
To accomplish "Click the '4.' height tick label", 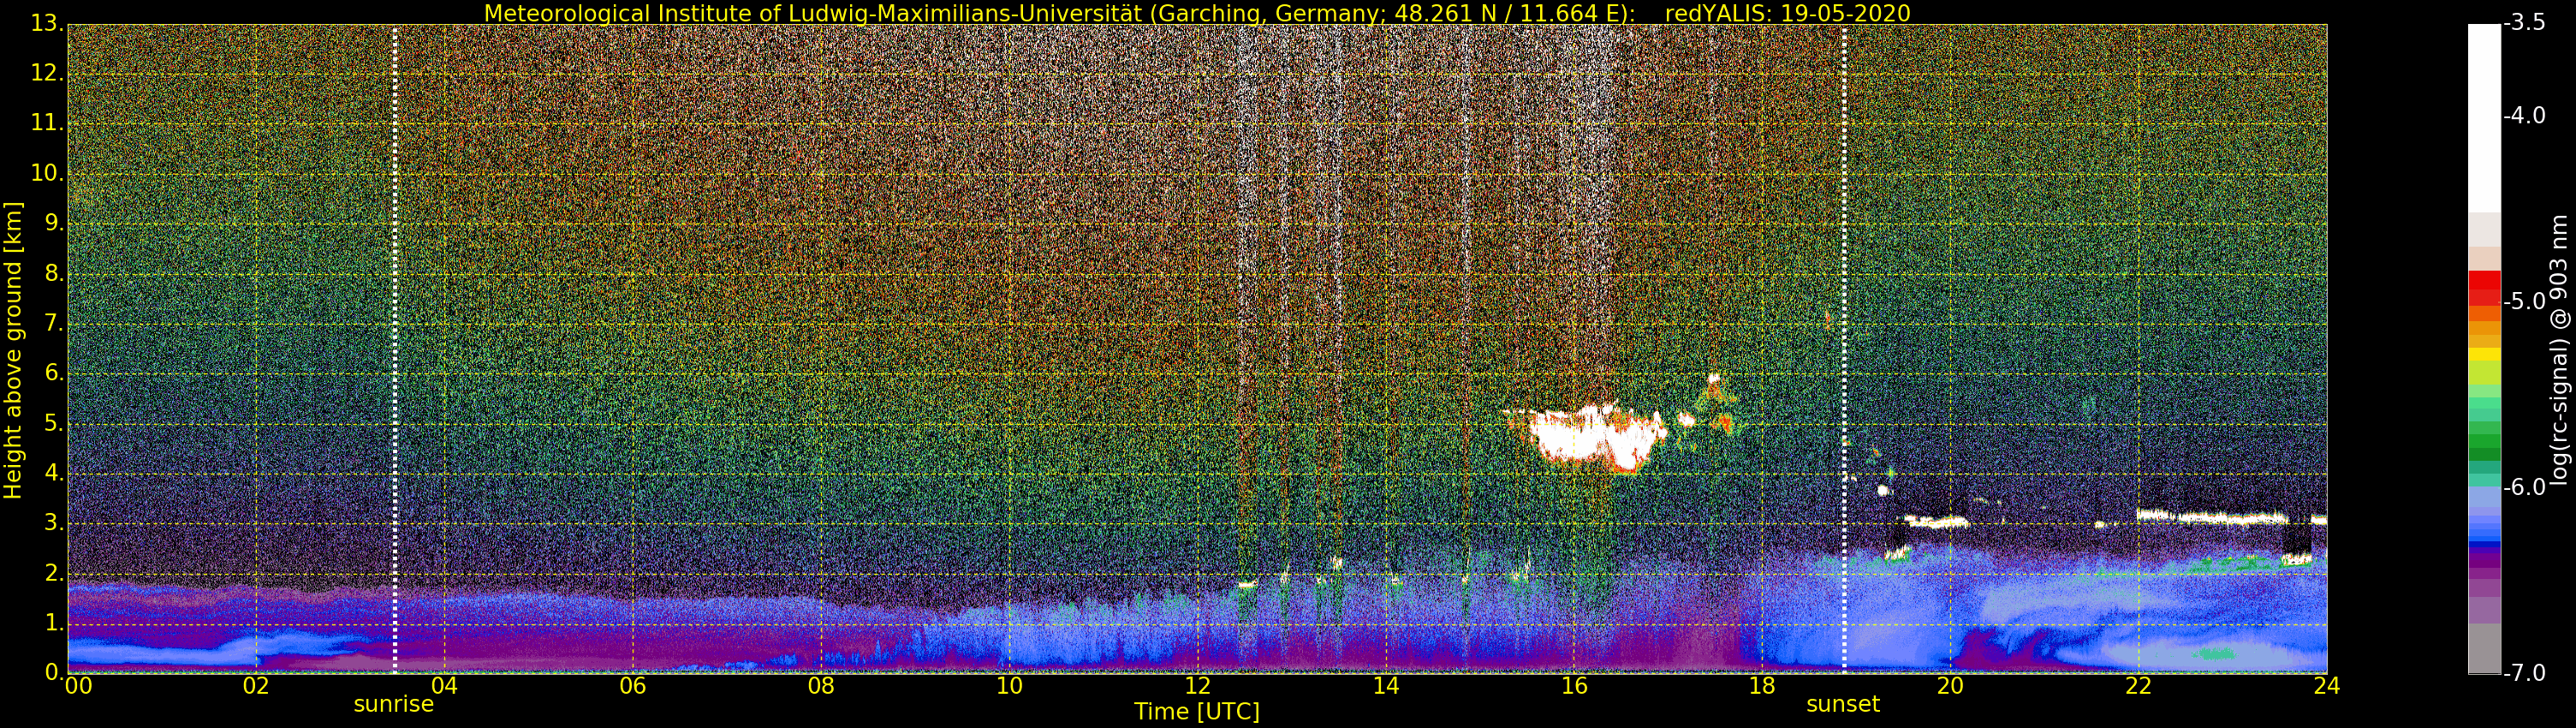I will click(54, 473).
